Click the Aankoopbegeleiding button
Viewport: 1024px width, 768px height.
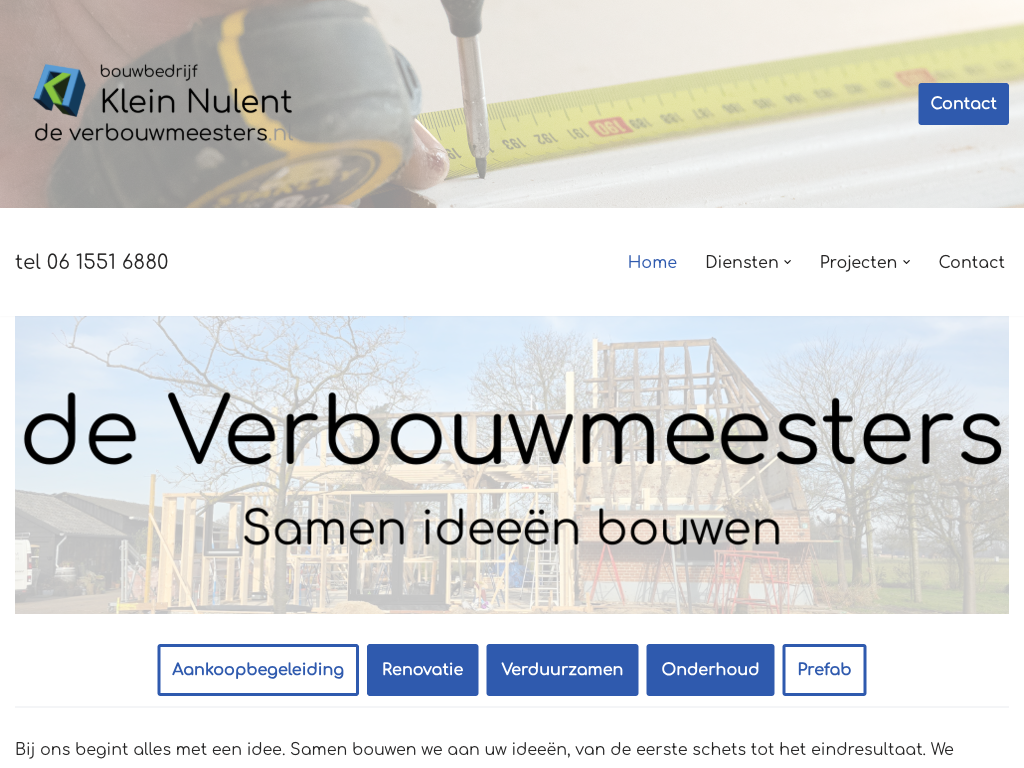click(x=258, y=669)
